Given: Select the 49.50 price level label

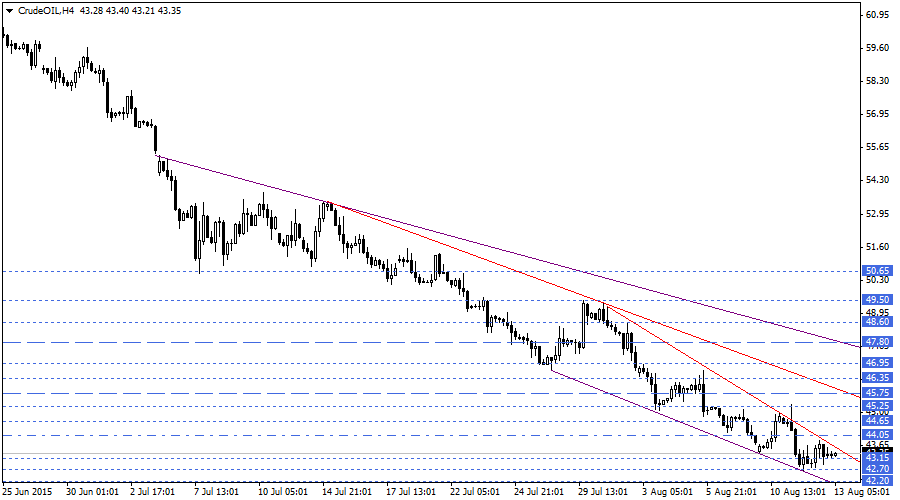Looking at the screenshot, I should point(878,300).
